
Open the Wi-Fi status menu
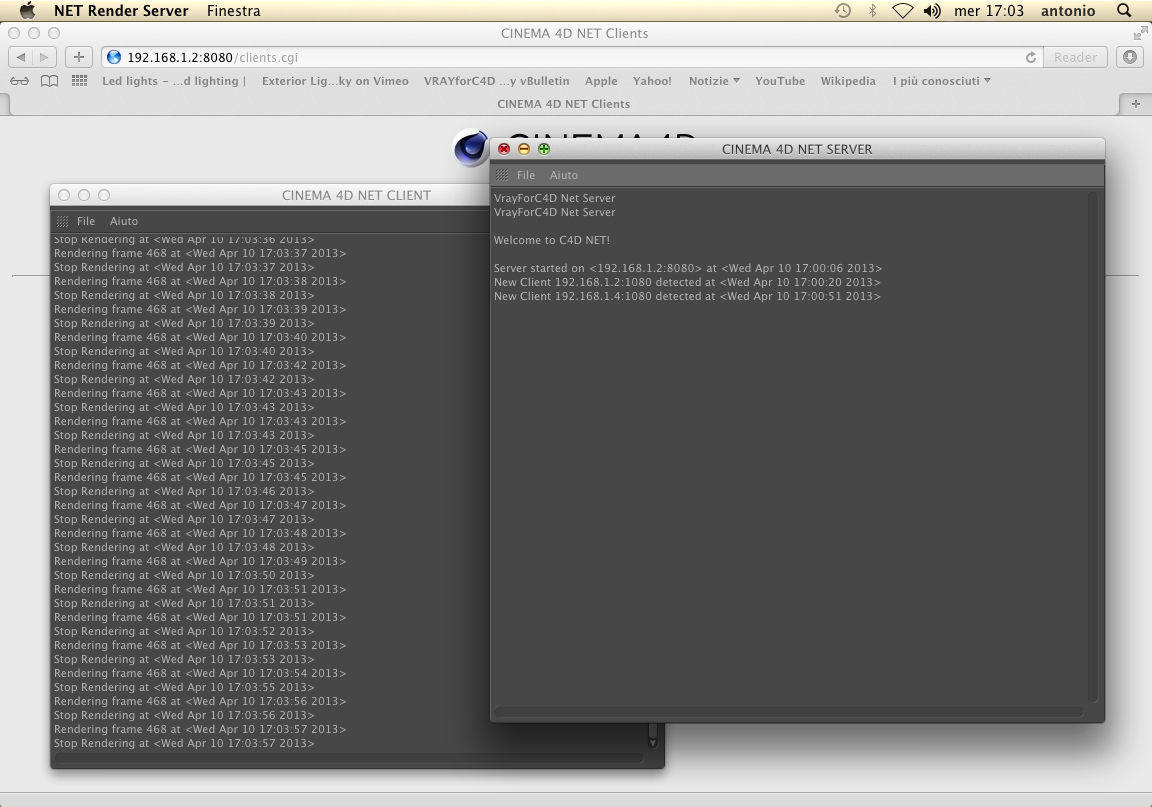coord(902,11)
